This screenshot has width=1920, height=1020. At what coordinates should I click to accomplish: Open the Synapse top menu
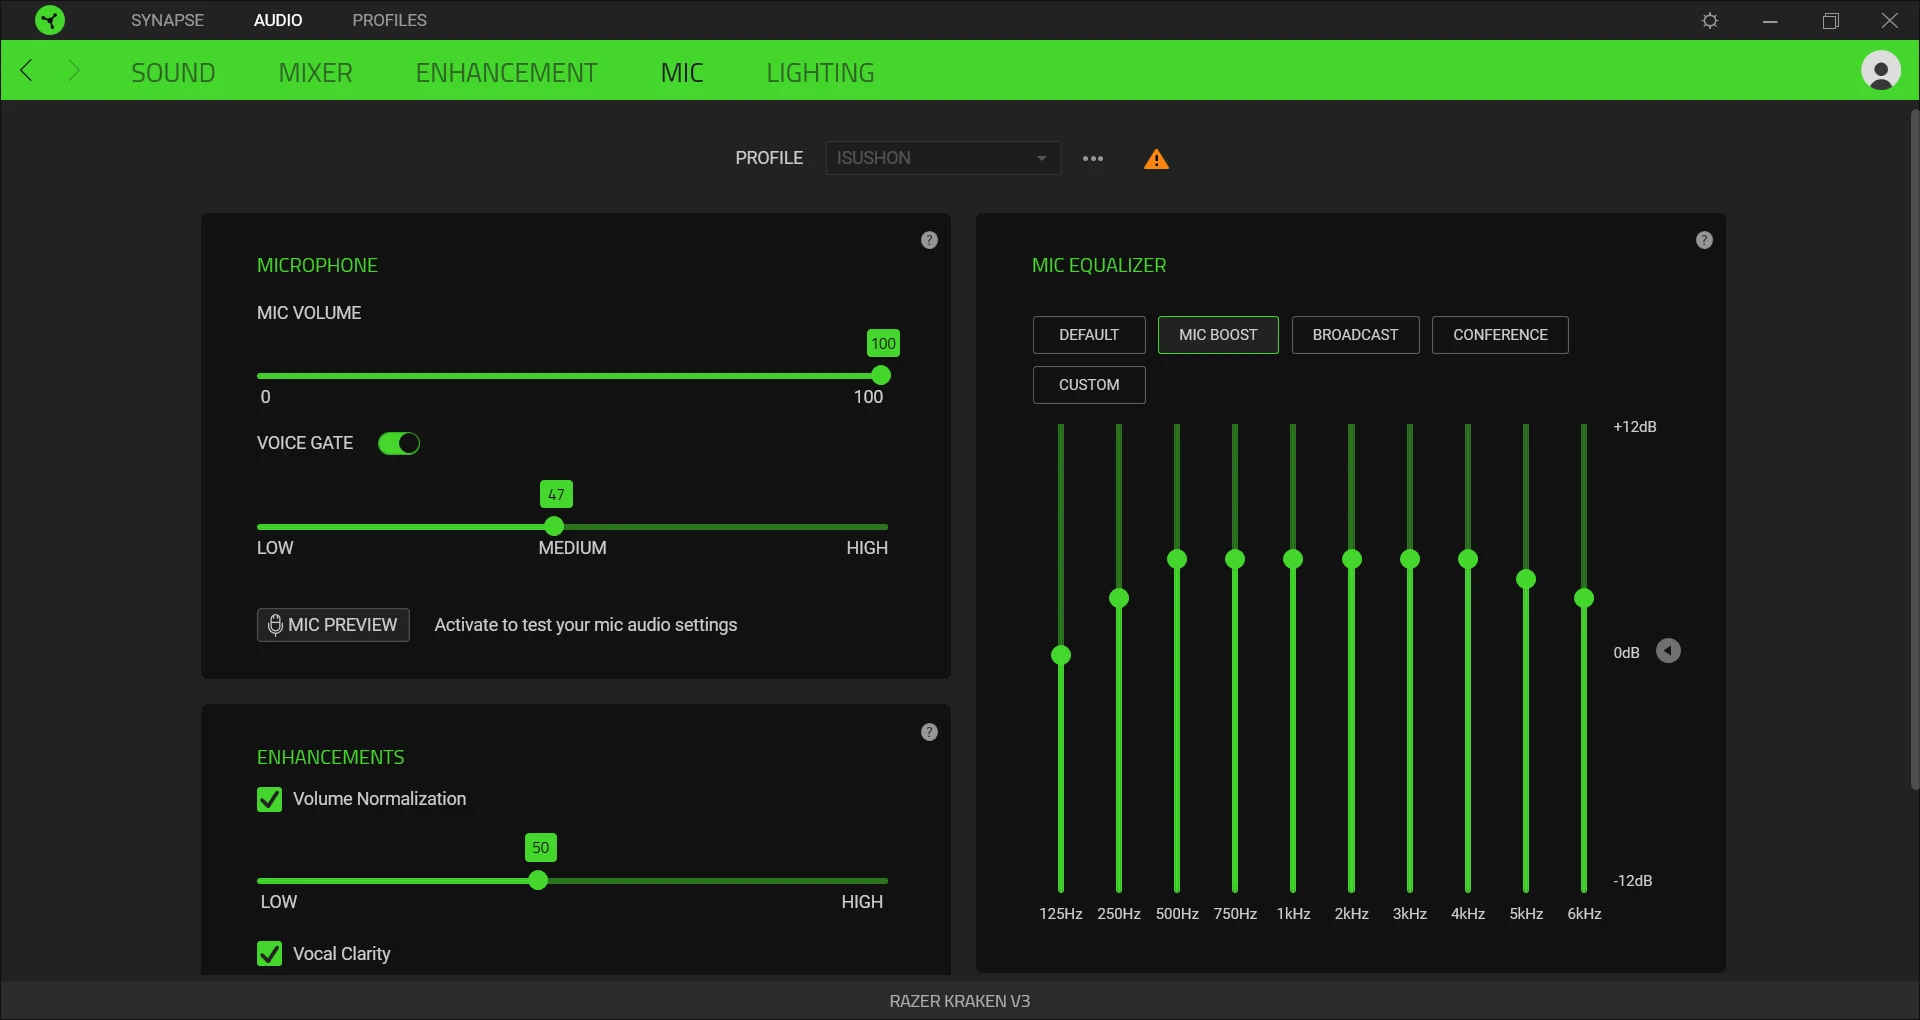[167, 20]
